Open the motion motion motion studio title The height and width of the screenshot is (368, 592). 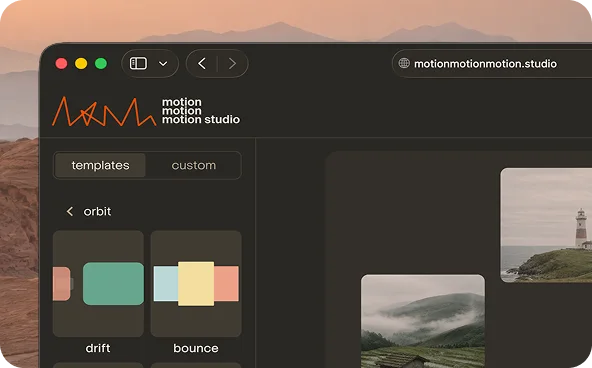click(x=201, y=111)
